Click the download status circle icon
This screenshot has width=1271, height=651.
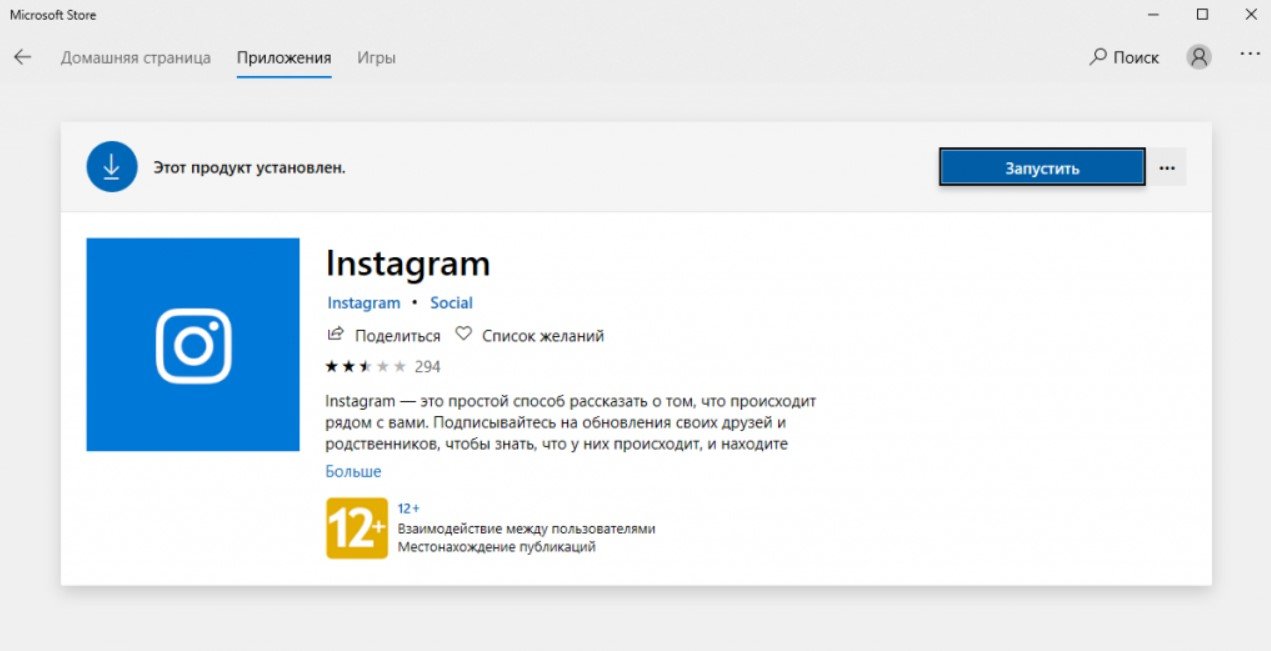tap(112, 167)
